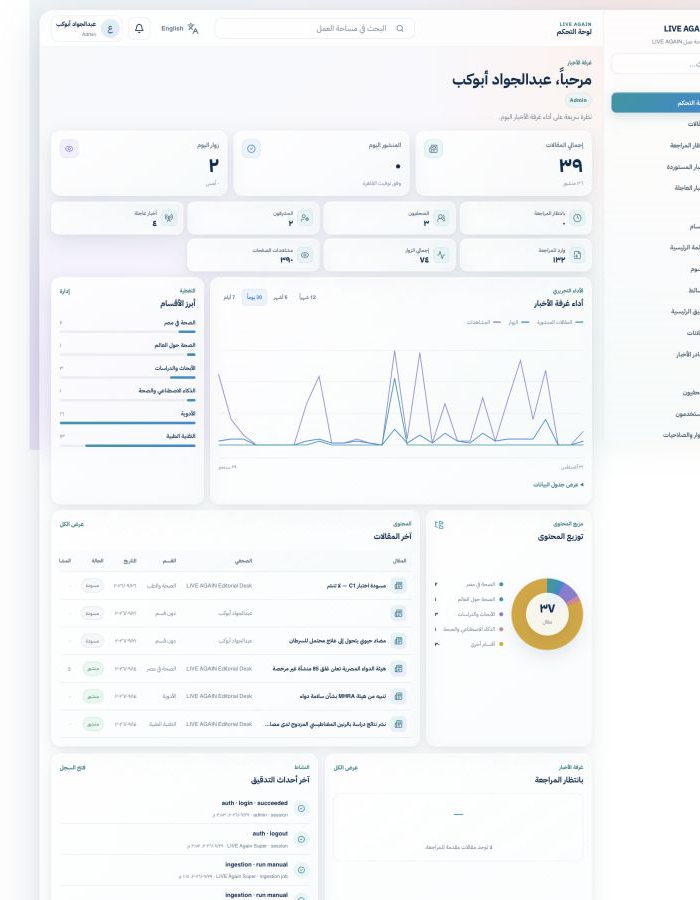Click الصحة في مصر donut legend entry

[469, 584]
